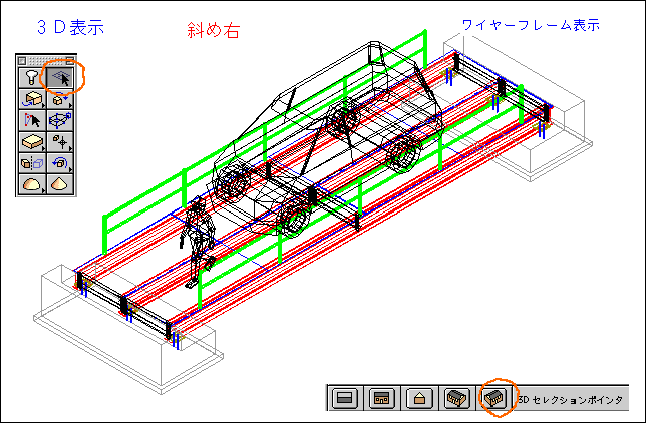Viewport: 646px width, 423px height.
Task: Pick the 3D reshape vertex pointer tool
Action: click(32, 120)
